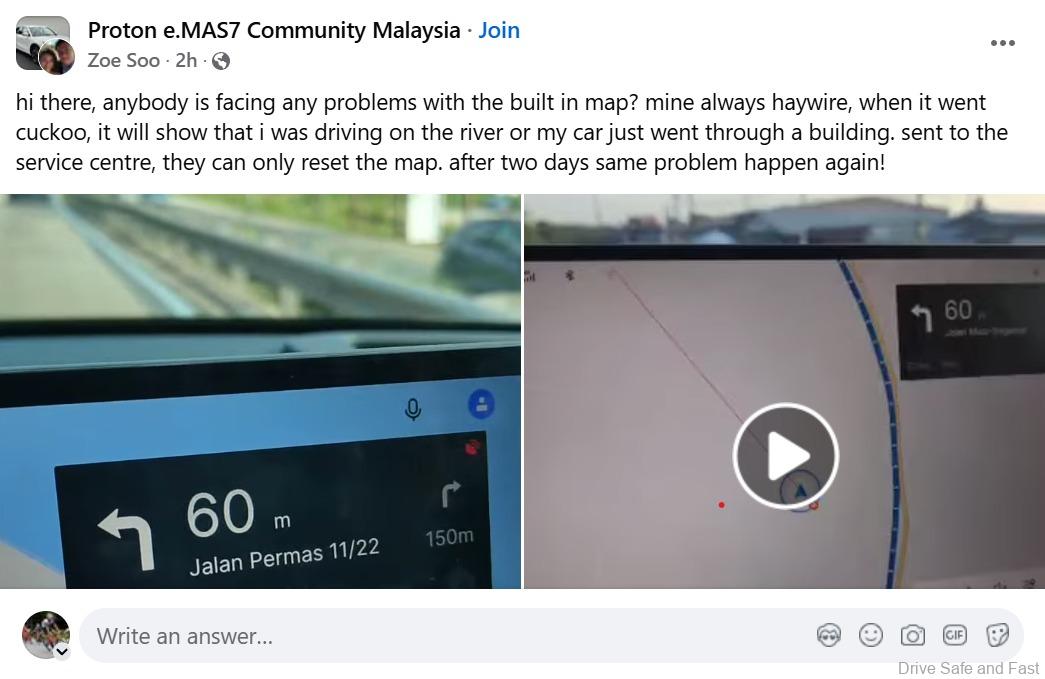The width and height of the screenshot is (1045, 679).
Task: Click the 2h post timestamp
Action: click(x=186, y=61)
